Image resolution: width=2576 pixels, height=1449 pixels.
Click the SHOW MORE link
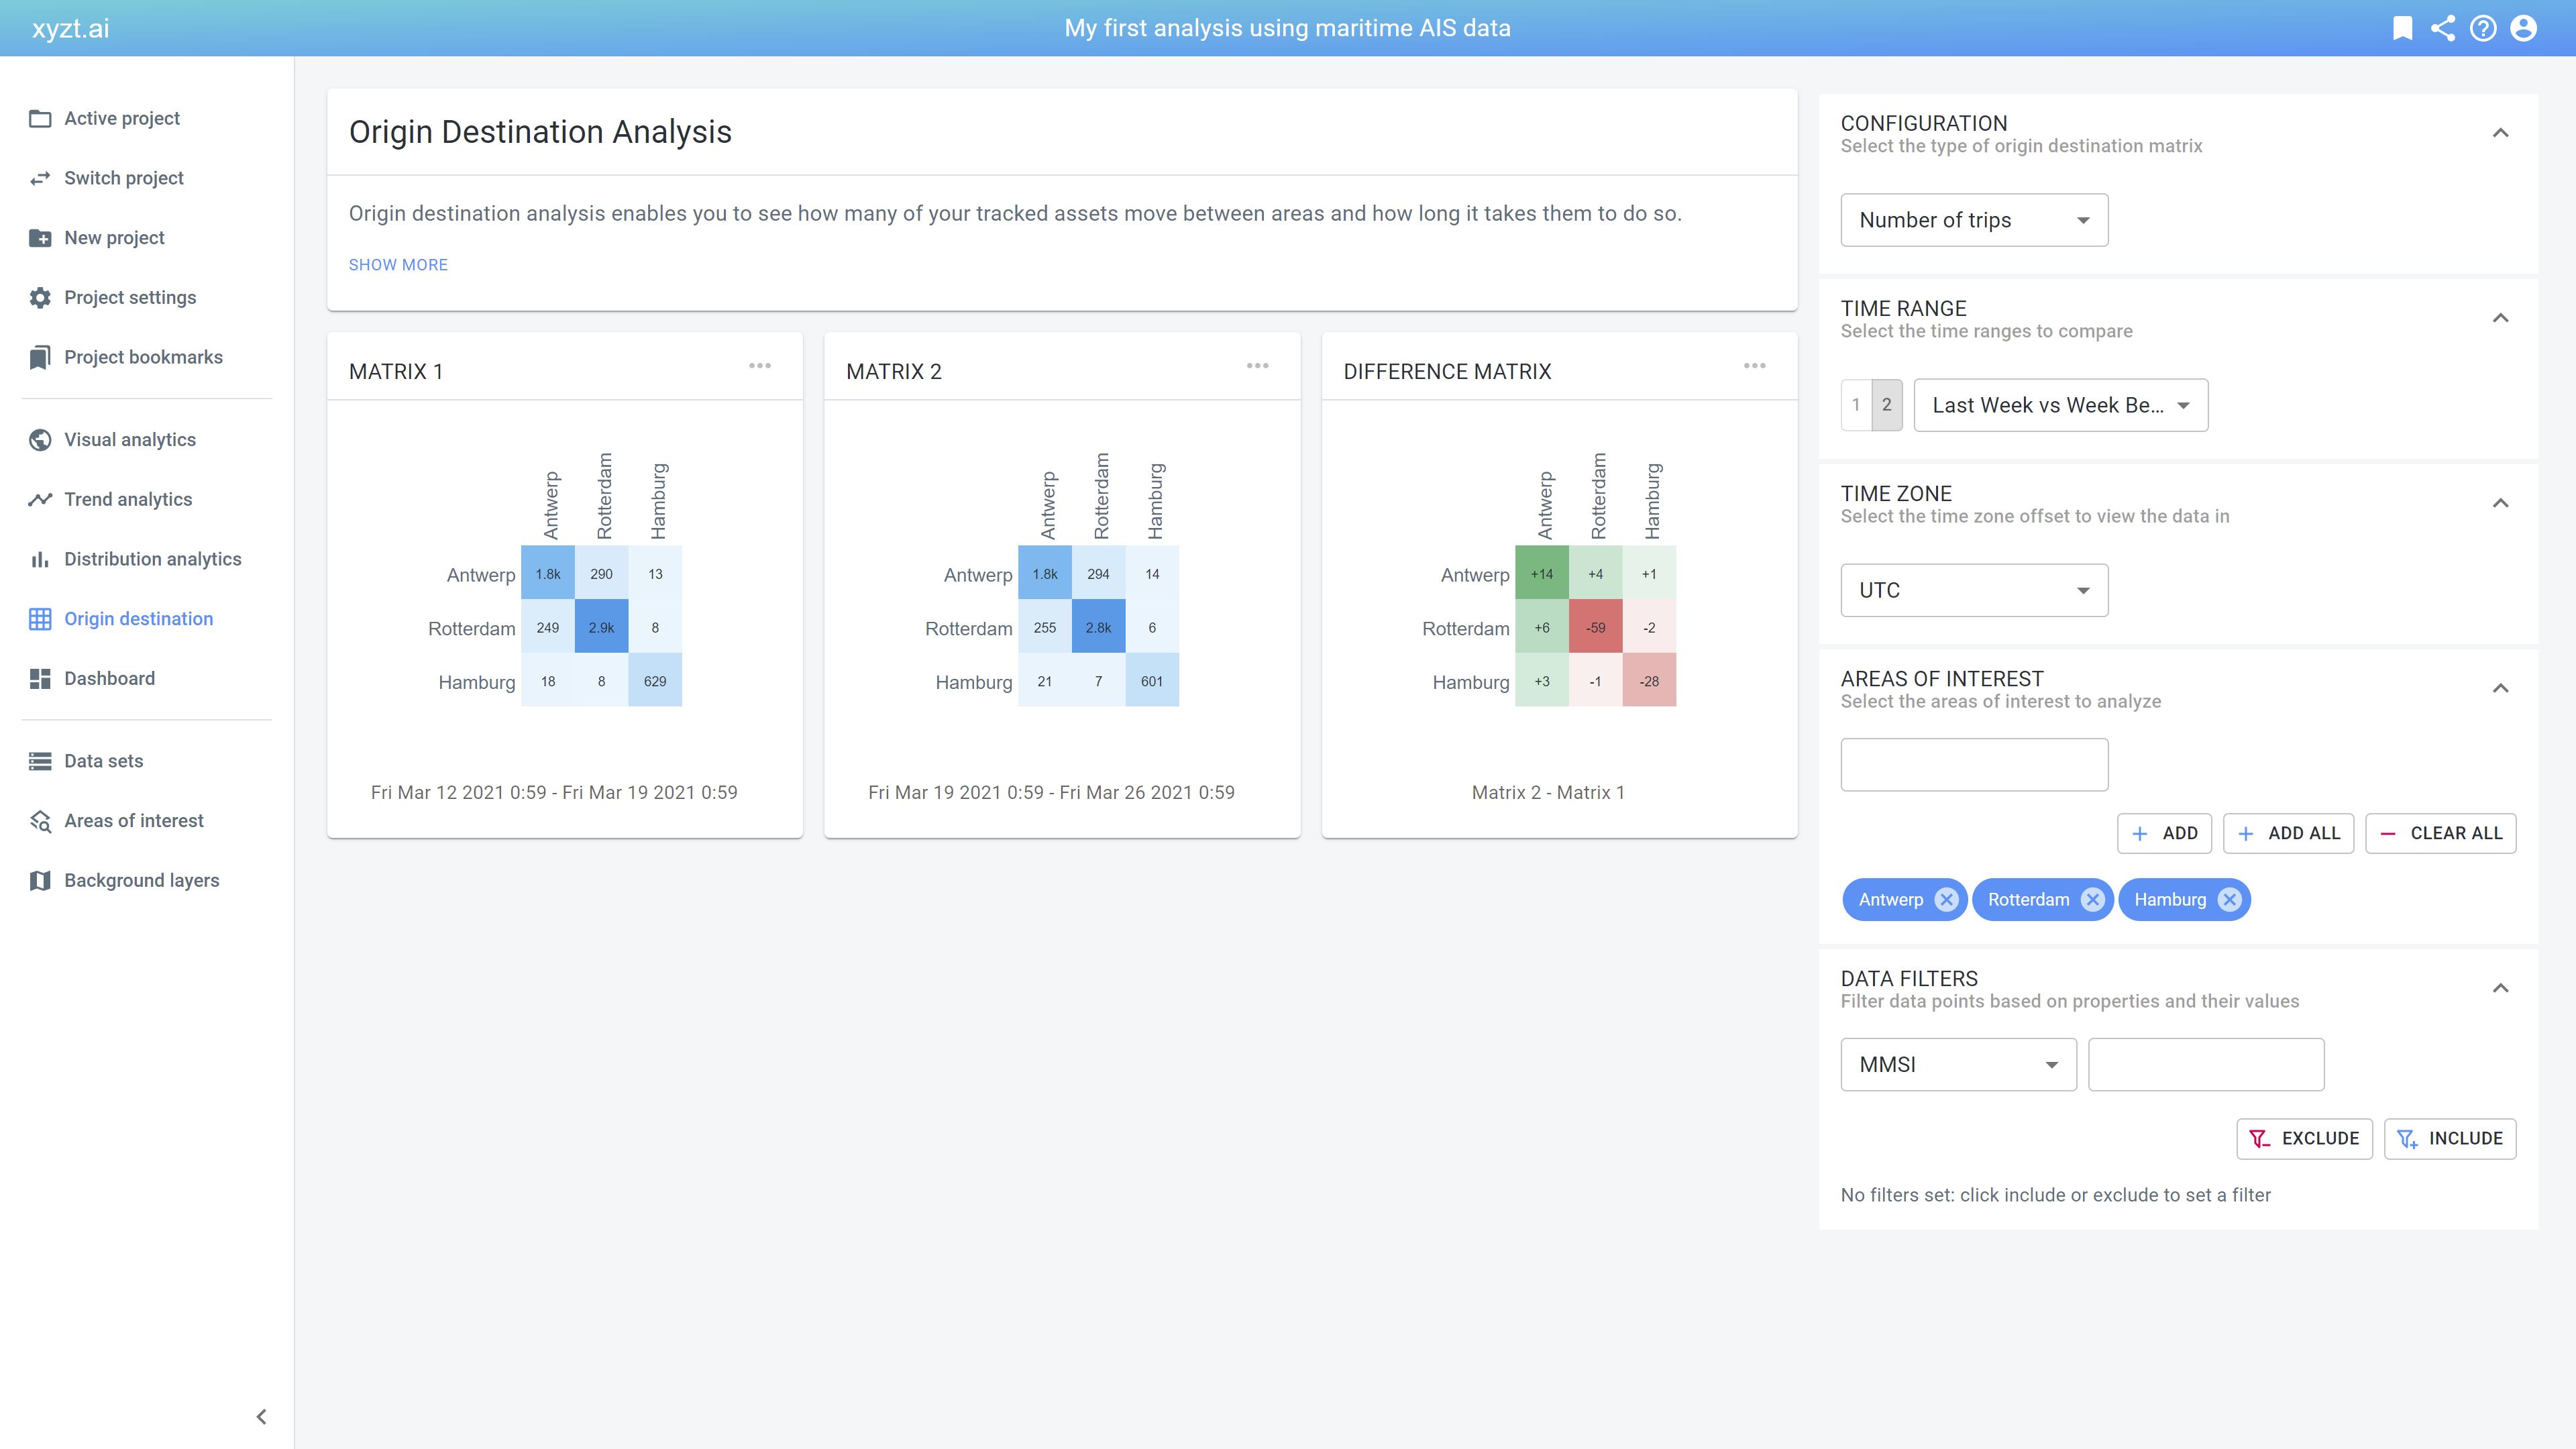click(398, 265)
